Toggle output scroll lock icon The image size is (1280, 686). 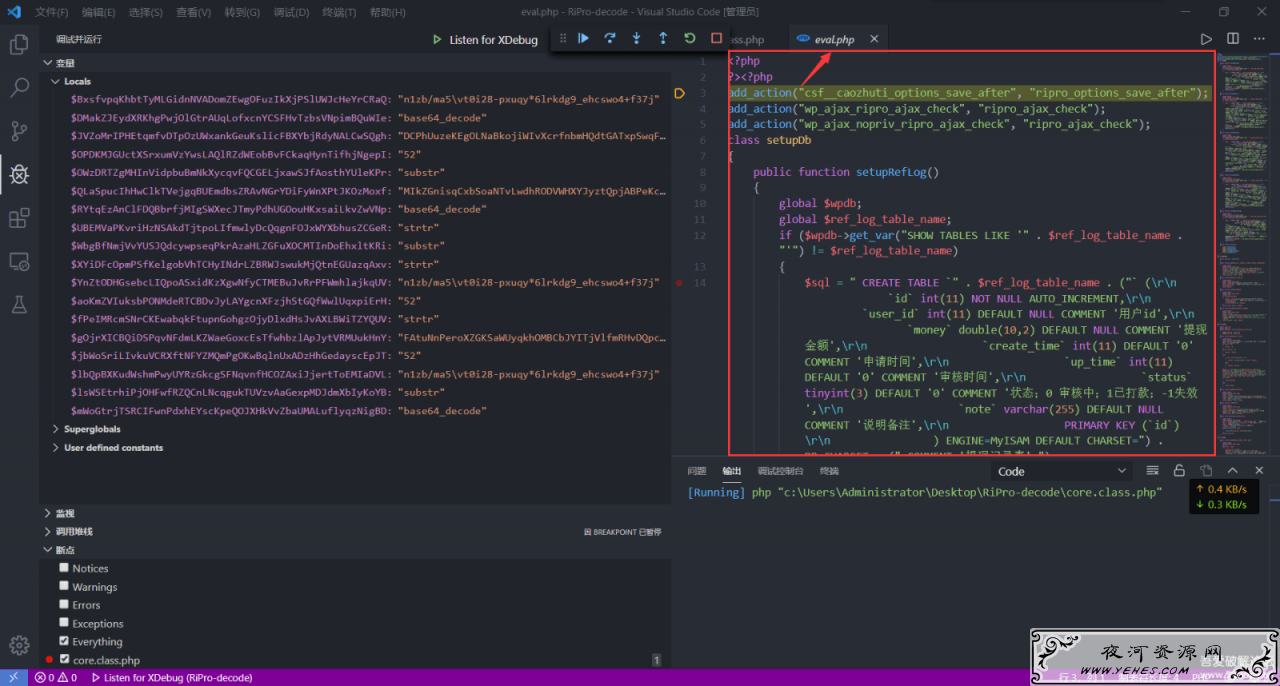[1179, 470]
